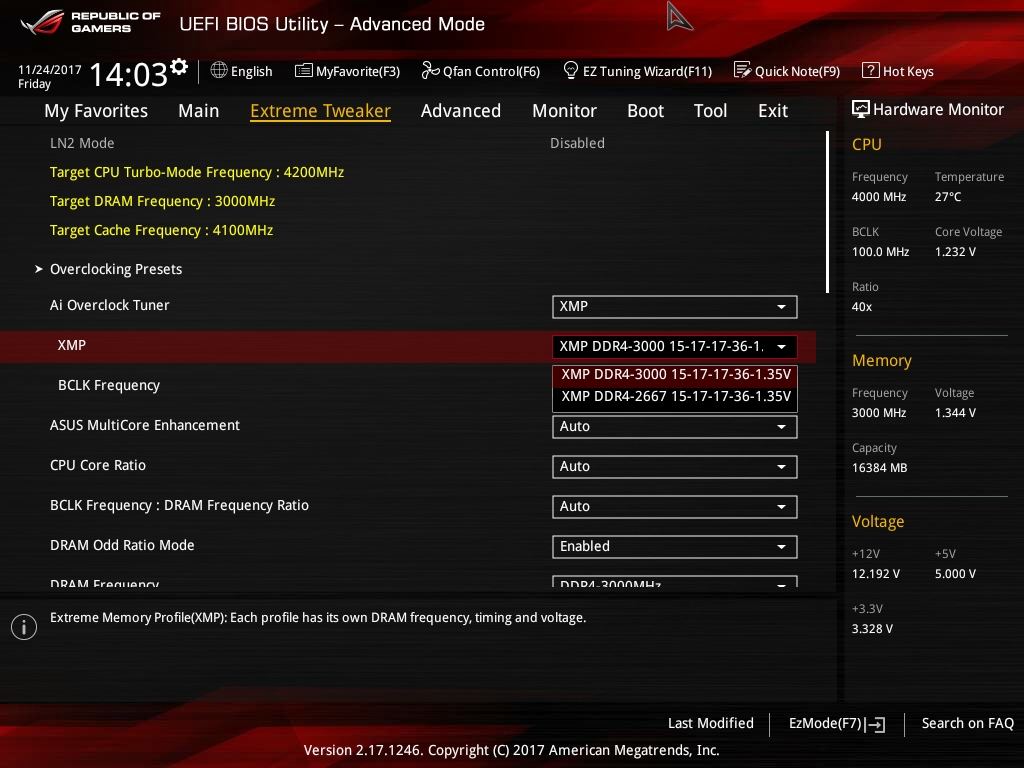This screenshot has height=768, width=1024.
Task: Open BCLK : DRAM Frequency Ratio dropdown
Action: click(x=675, y=507)
